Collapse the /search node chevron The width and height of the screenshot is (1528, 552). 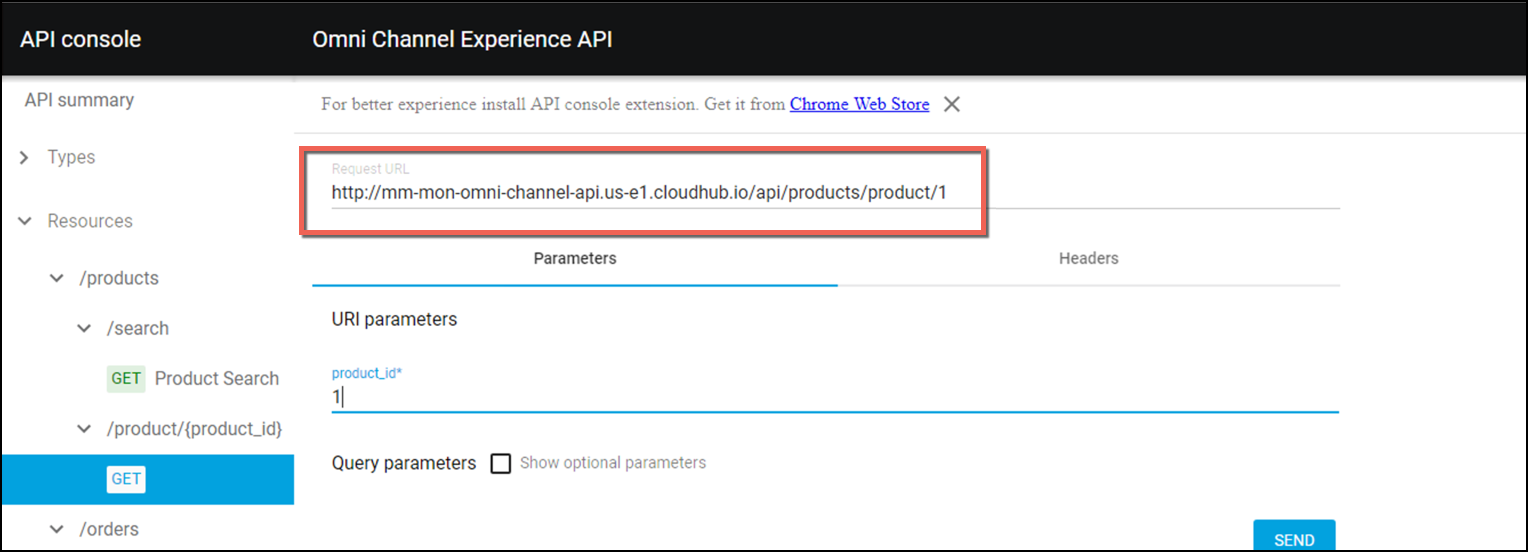pyautogui.click(x=85, y=328)
